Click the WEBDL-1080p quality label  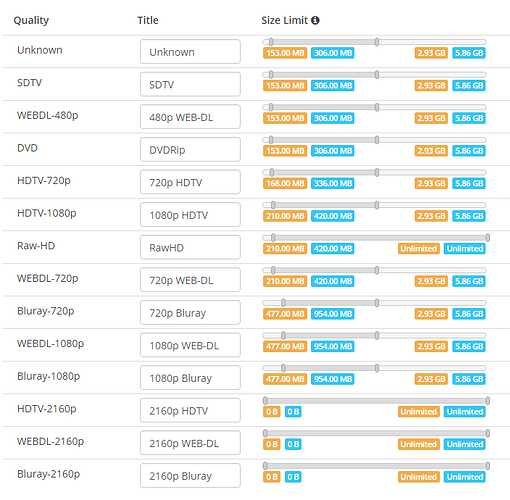(50, 343)
